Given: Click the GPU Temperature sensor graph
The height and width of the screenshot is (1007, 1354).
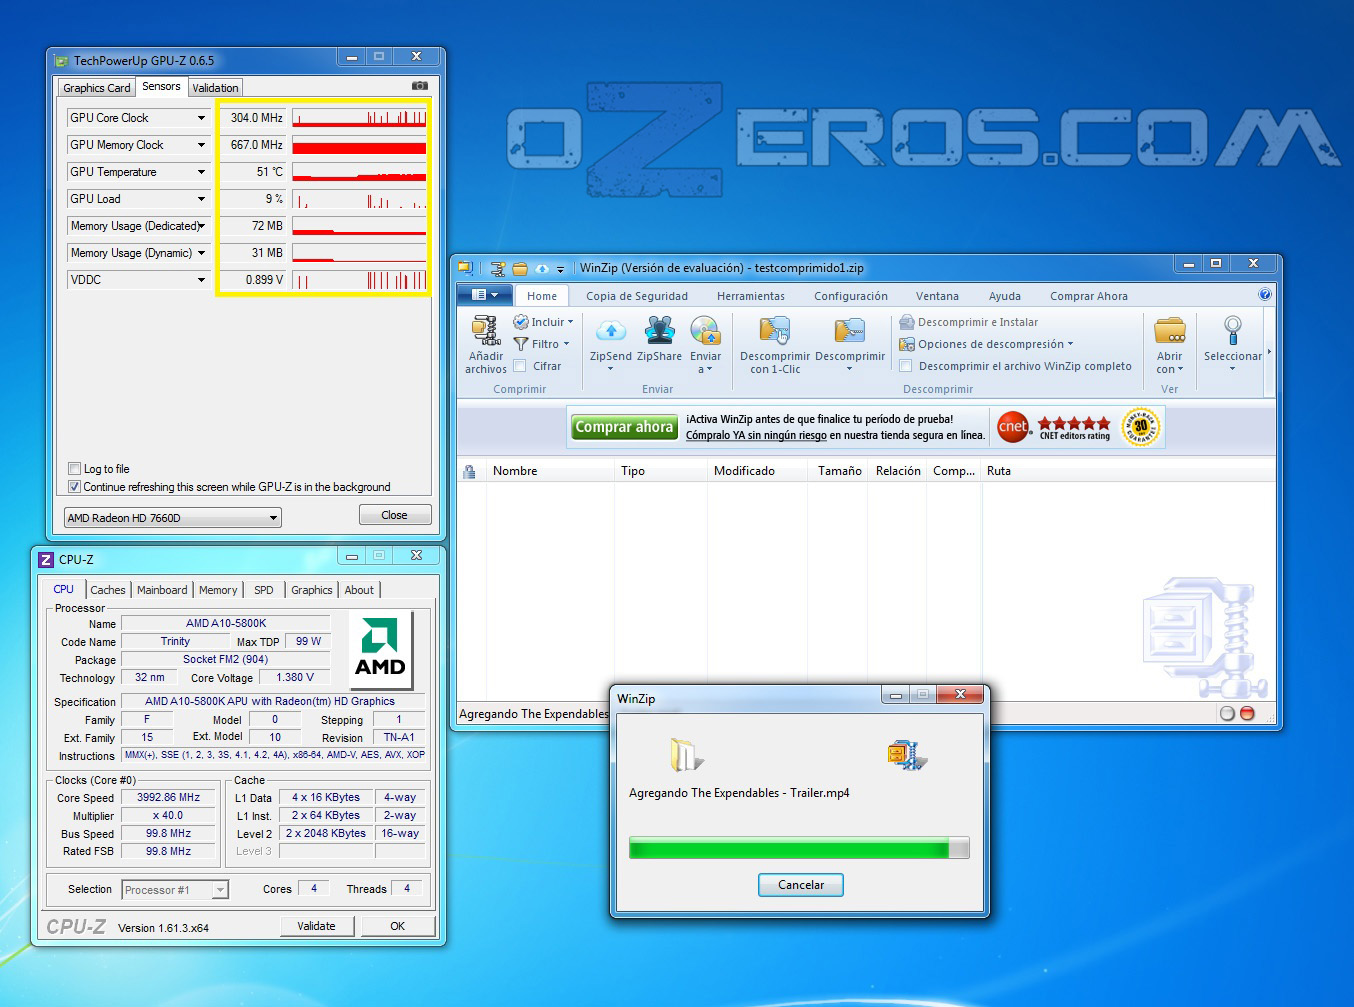Looking at the screenshot, I should click(359, 172).
